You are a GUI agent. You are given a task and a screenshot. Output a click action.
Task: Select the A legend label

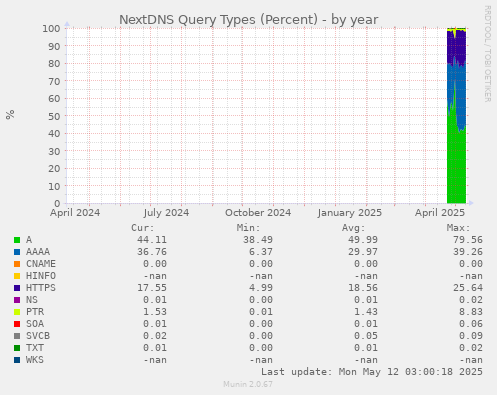tap(29, 240)
